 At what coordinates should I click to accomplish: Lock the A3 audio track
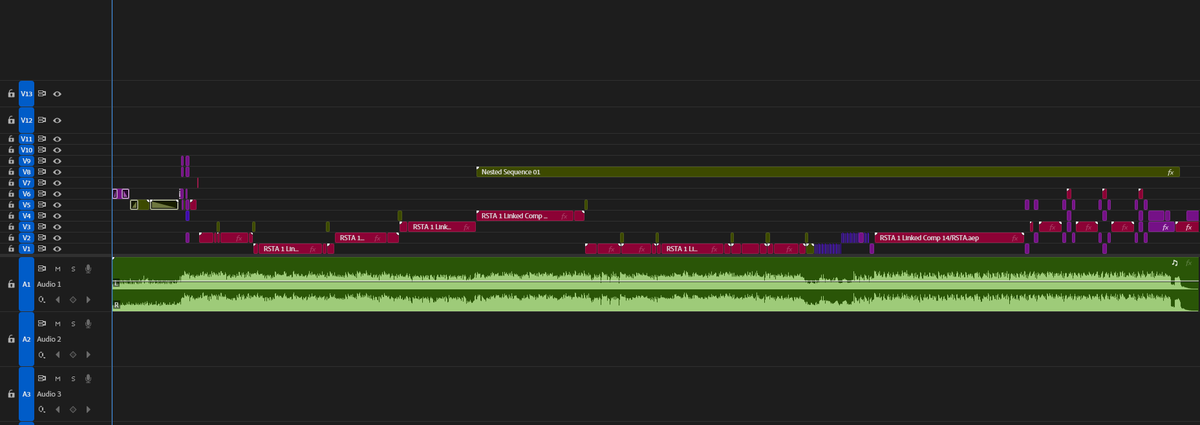[11, 395]
